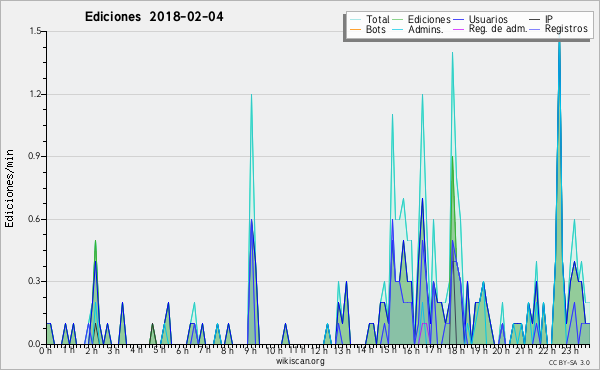This screenshot has width=600, height=370.
Task: Click the '16 h' x-axis label
Action: 411,350
